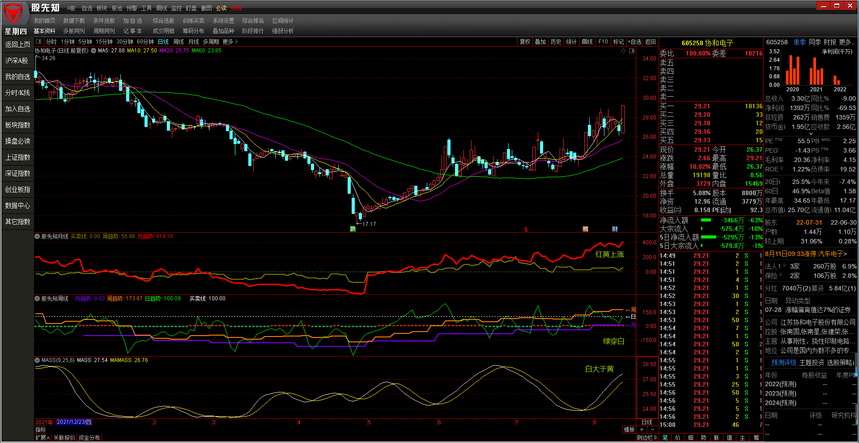Viewport: 859px width, 443px height.
Task: Open 沪深A股 from the left sidebar
Action: 18,61
